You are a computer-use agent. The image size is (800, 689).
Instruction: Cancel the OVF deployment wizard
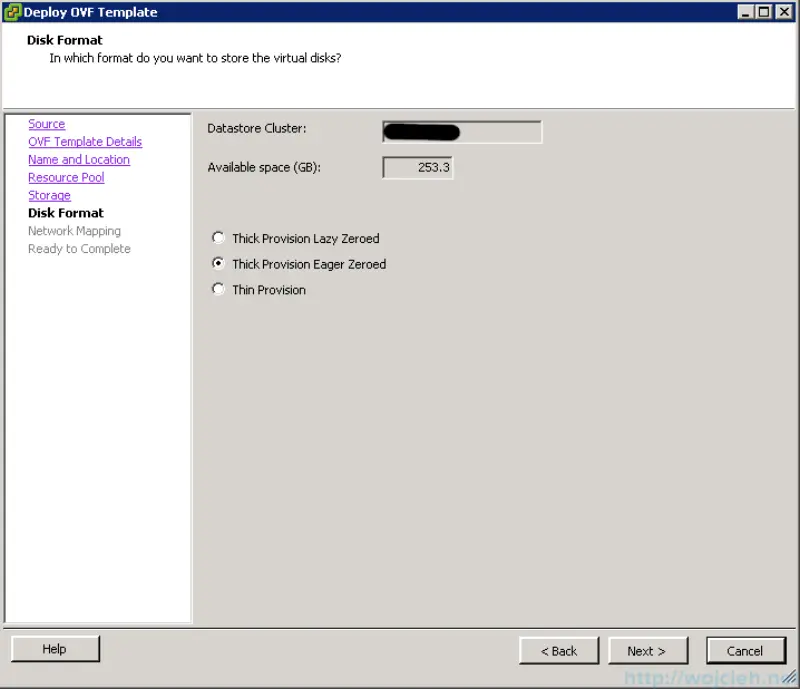[x=746, y=650]
